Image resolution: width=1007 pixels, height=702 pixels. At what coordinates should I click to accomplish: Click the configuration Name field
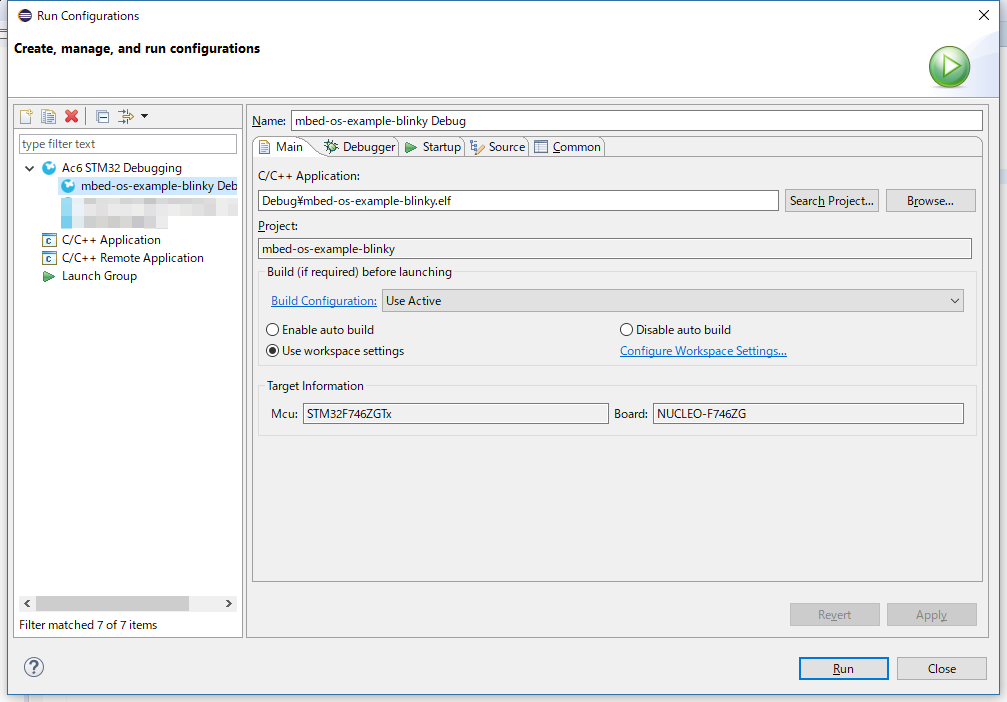pos(636,121)
